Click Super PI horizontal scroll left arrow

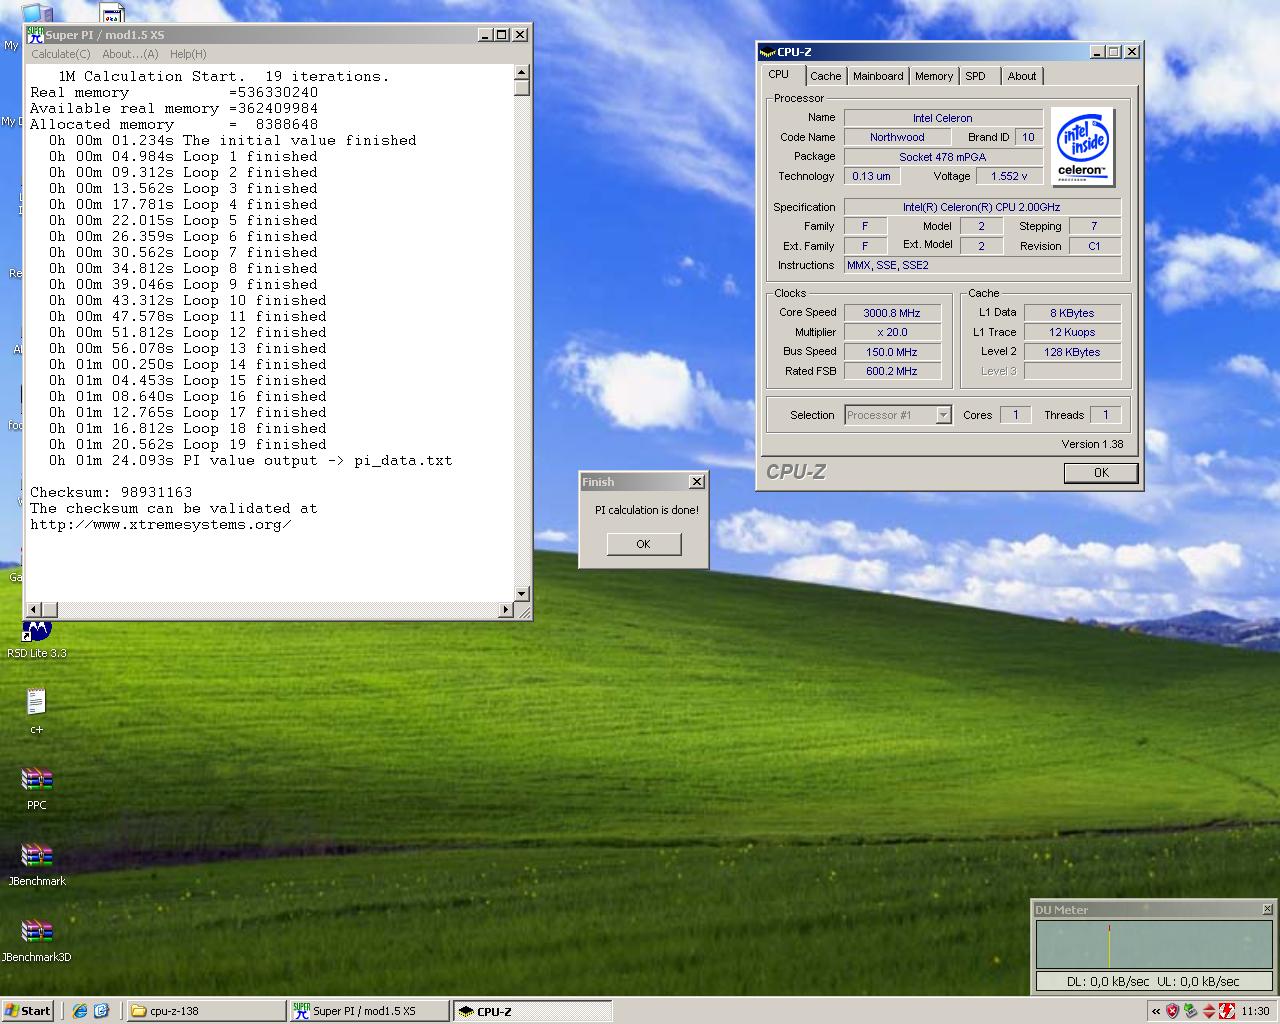point(33,610)
